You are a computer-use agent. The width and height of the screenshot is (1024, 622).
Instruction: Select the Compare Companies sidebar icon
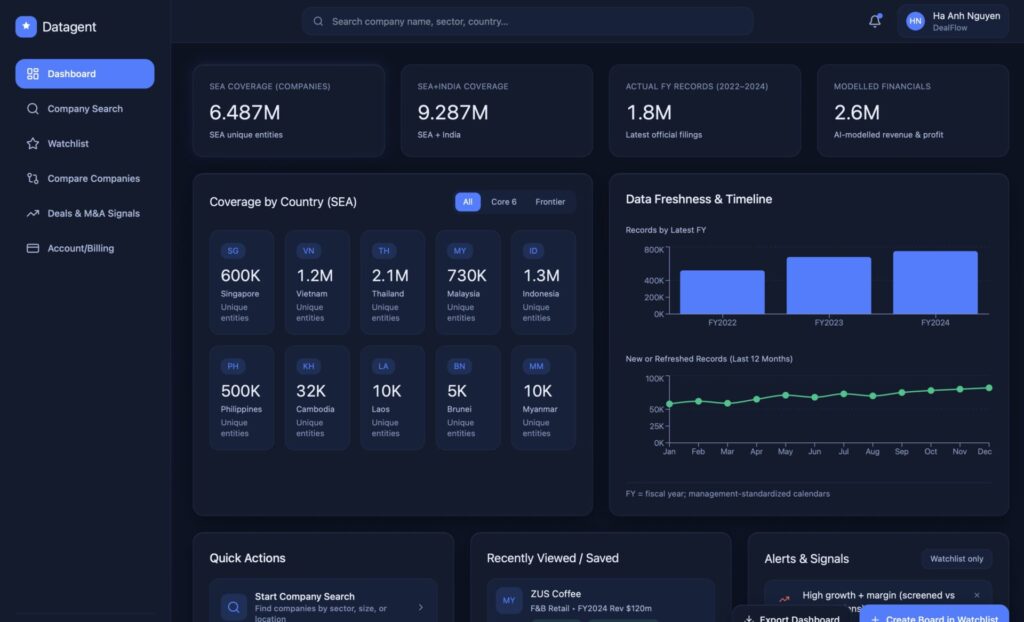(32, 178)
